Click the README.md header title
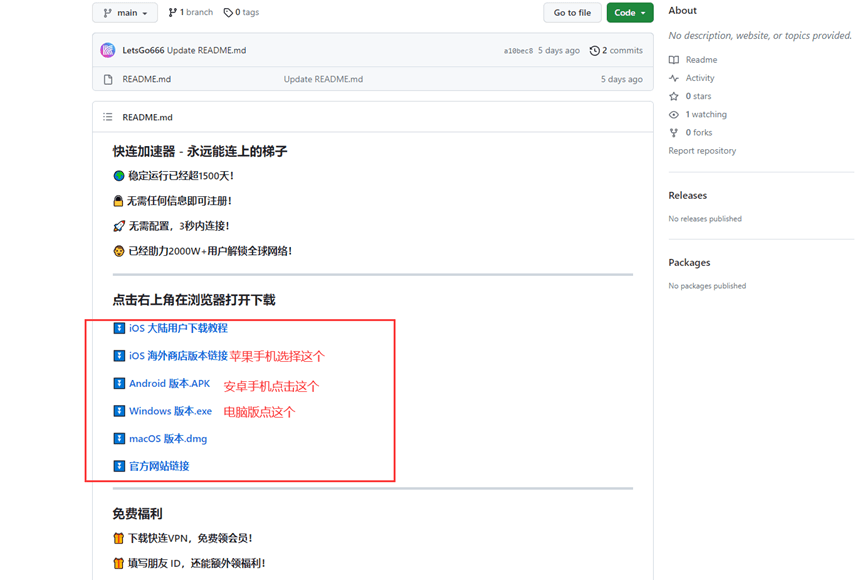The height and width of the screenshot is (580, 865). [x=147, y=117]
